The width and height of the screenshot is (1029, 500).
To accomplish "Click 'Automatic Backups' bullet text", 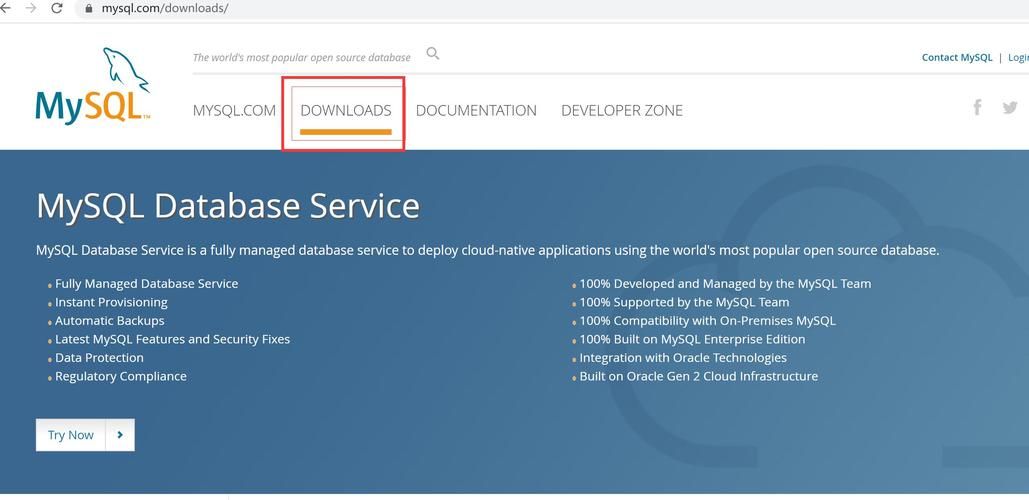I will tap(110, 321).
